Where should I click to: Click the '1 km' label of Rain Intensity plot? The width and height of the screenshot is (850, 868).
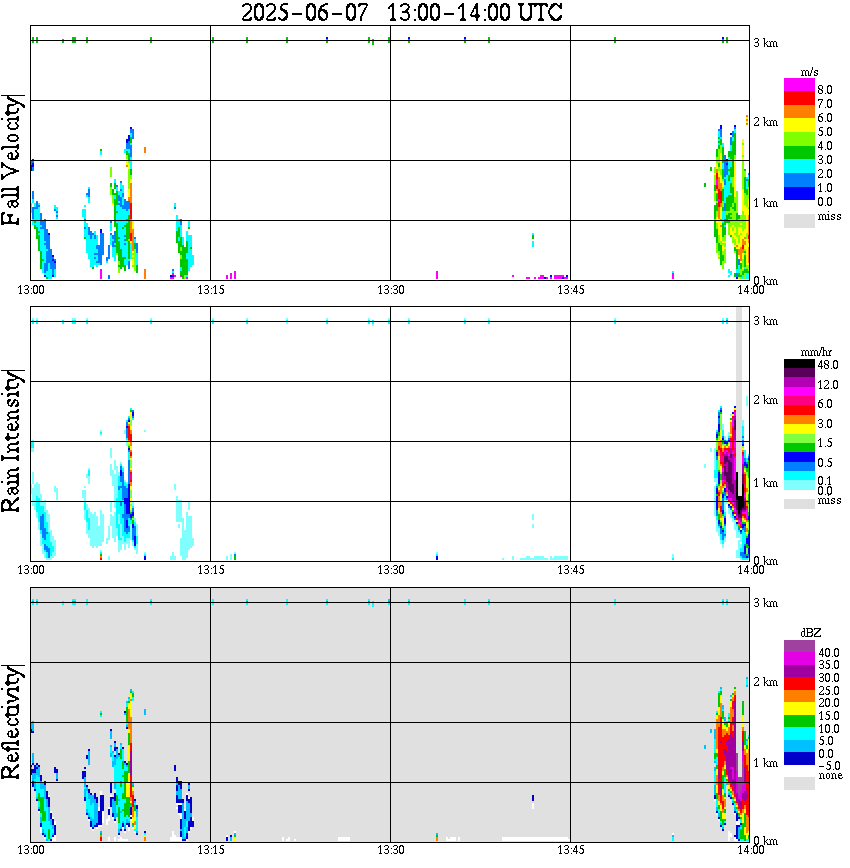point(765,483)
